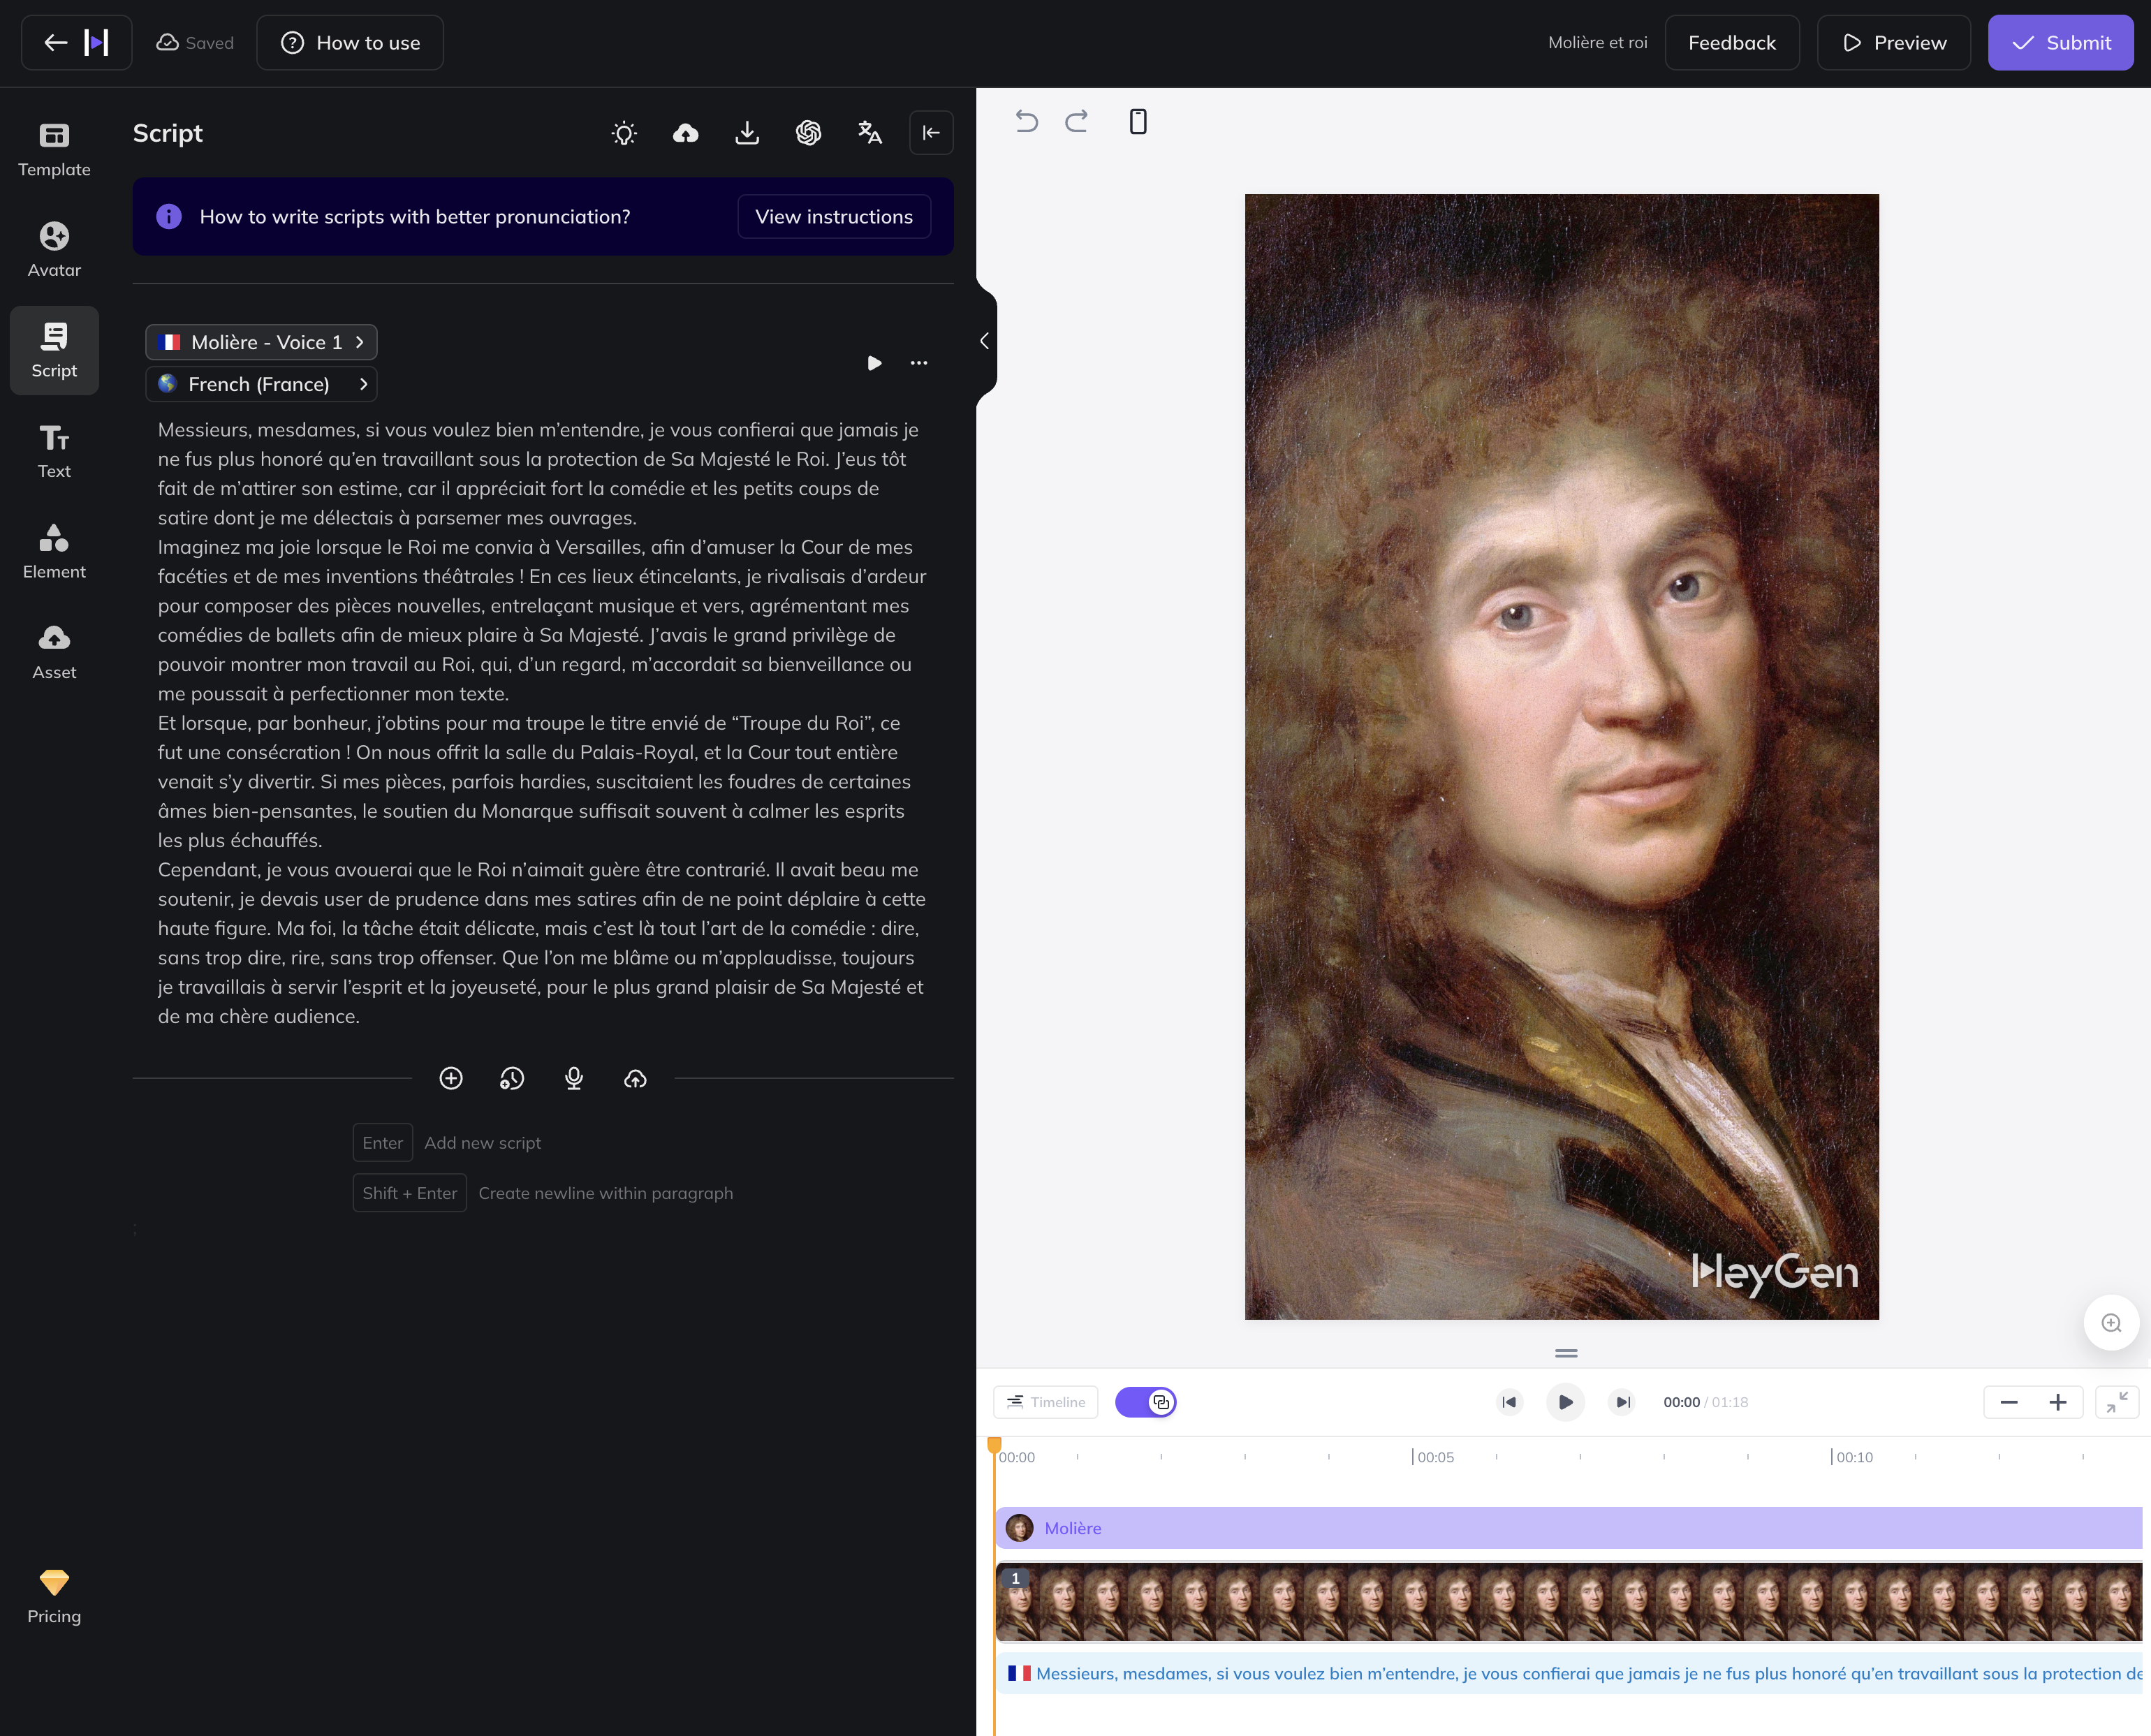
Task: Click the translate script icon
Action: pyautogui.click(x=870, y=133)
